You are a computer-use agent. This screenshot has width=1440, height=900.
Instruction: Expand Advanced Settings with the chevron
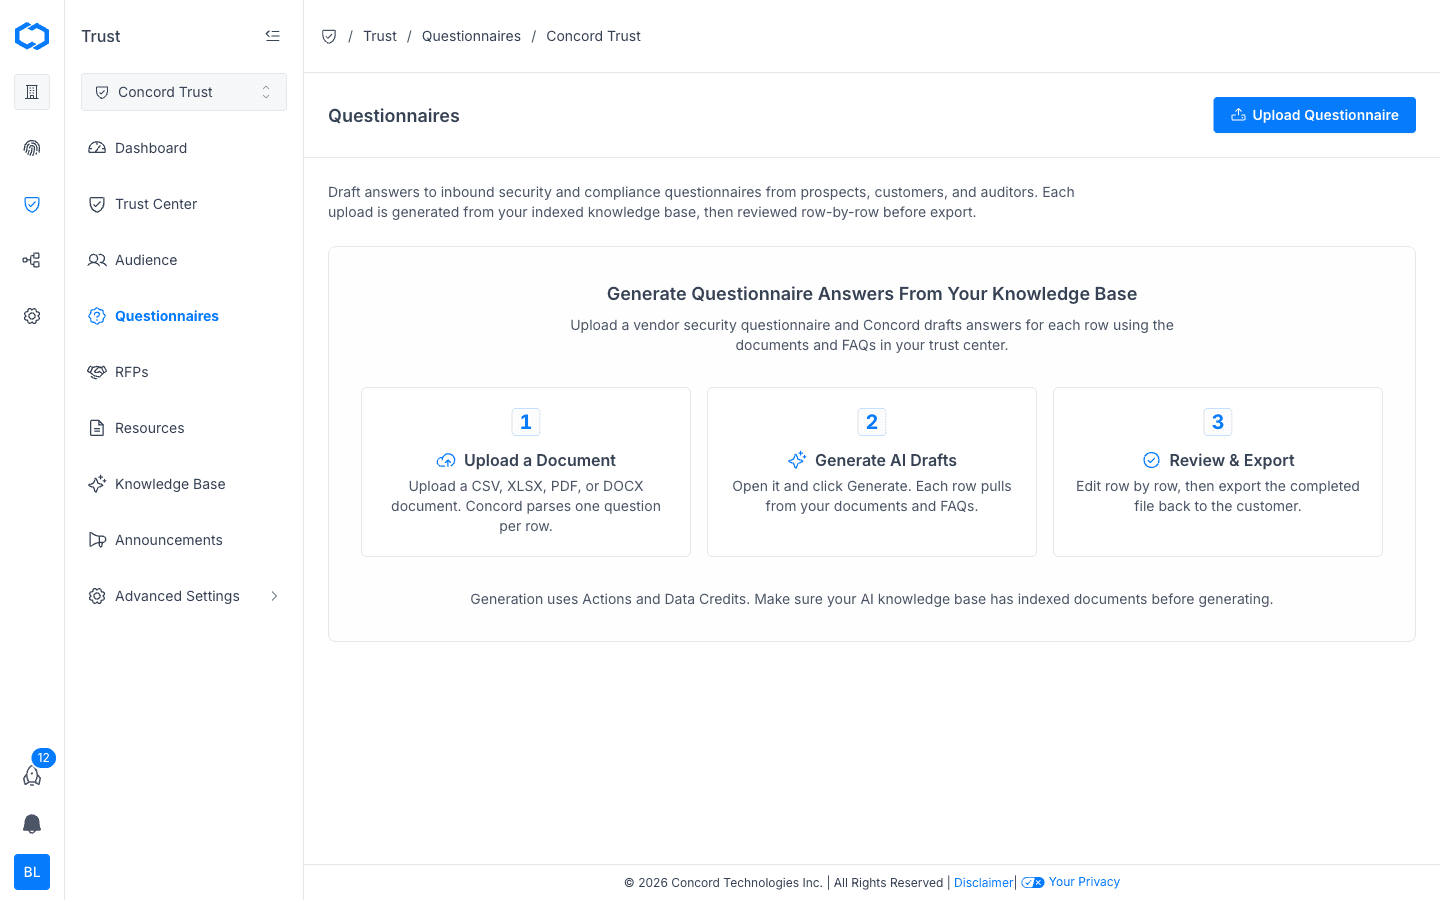click(x=274, y=596)
